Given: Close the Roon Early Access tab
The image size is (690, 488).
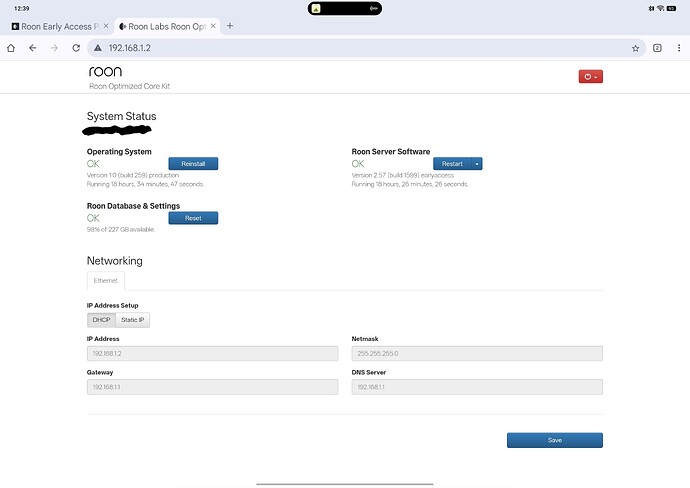Looking at the screenshot, I should pyautogui.click(x=106, y=26).
